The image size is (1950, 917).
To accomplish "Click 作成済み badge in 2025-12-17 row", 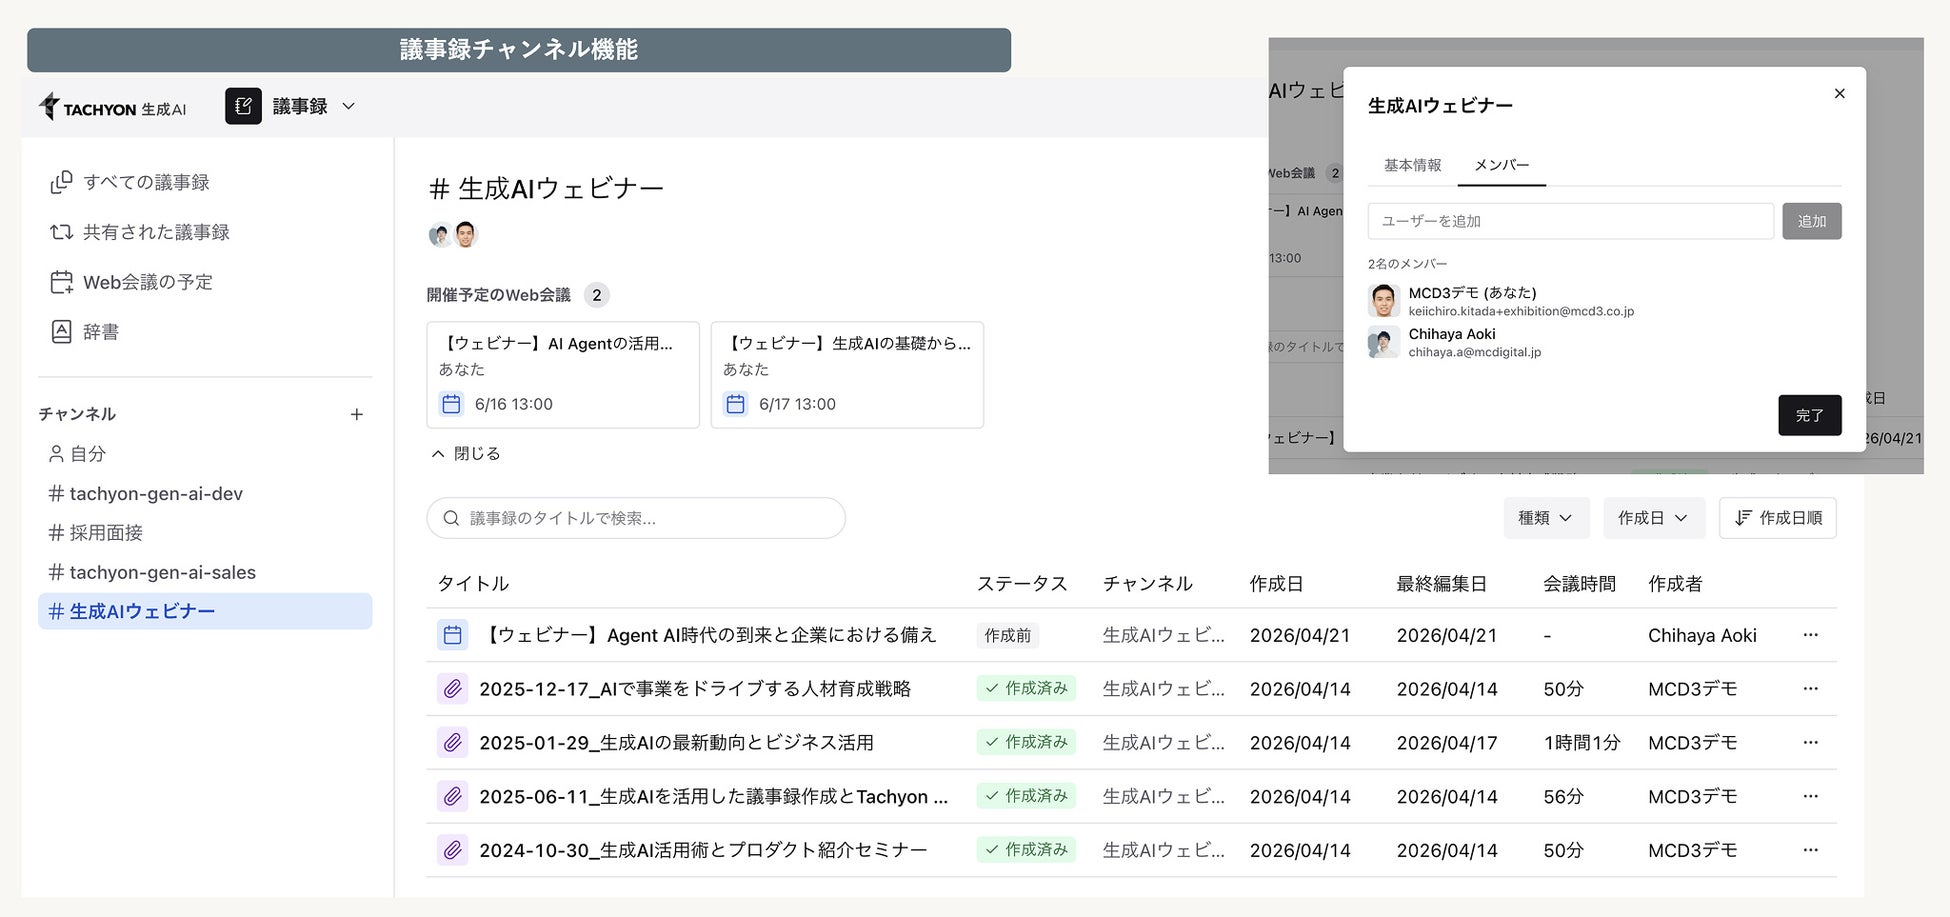I will click(1026, 689).
